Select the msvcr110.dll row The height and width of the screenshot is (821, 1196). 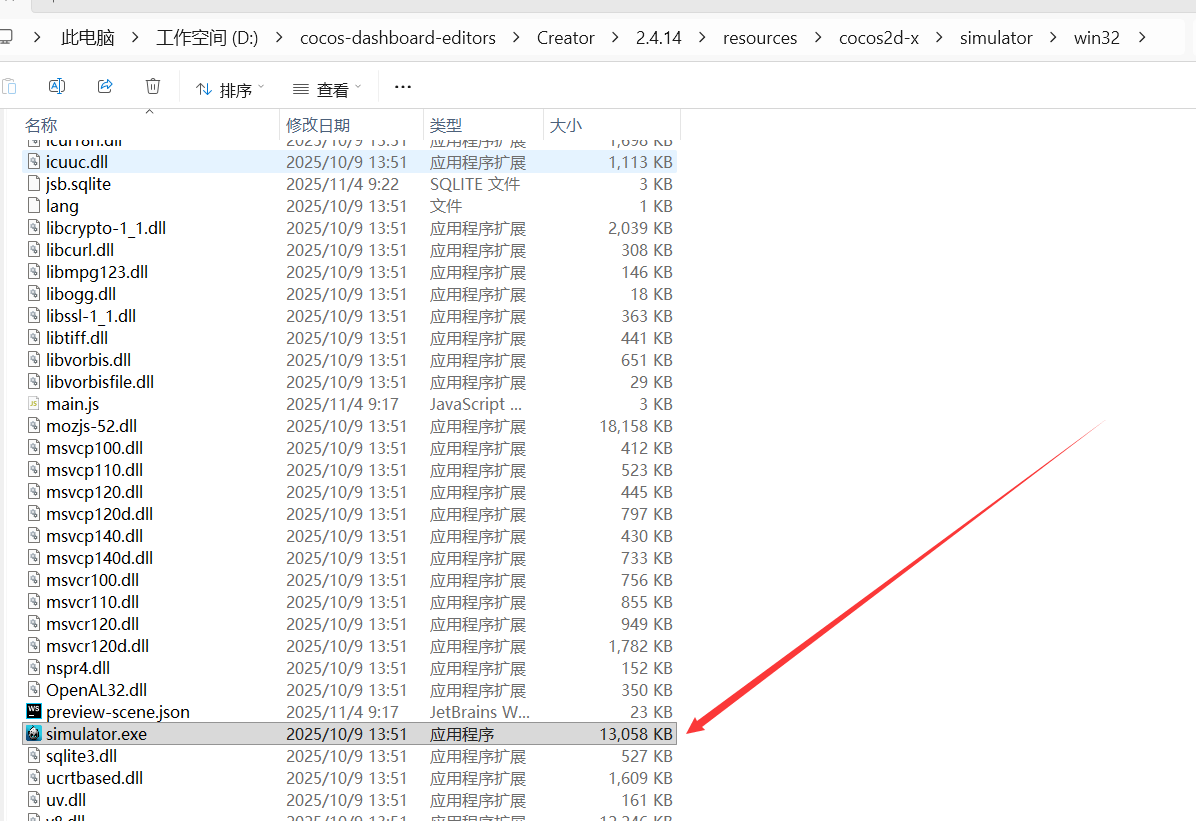pos(349,602)
